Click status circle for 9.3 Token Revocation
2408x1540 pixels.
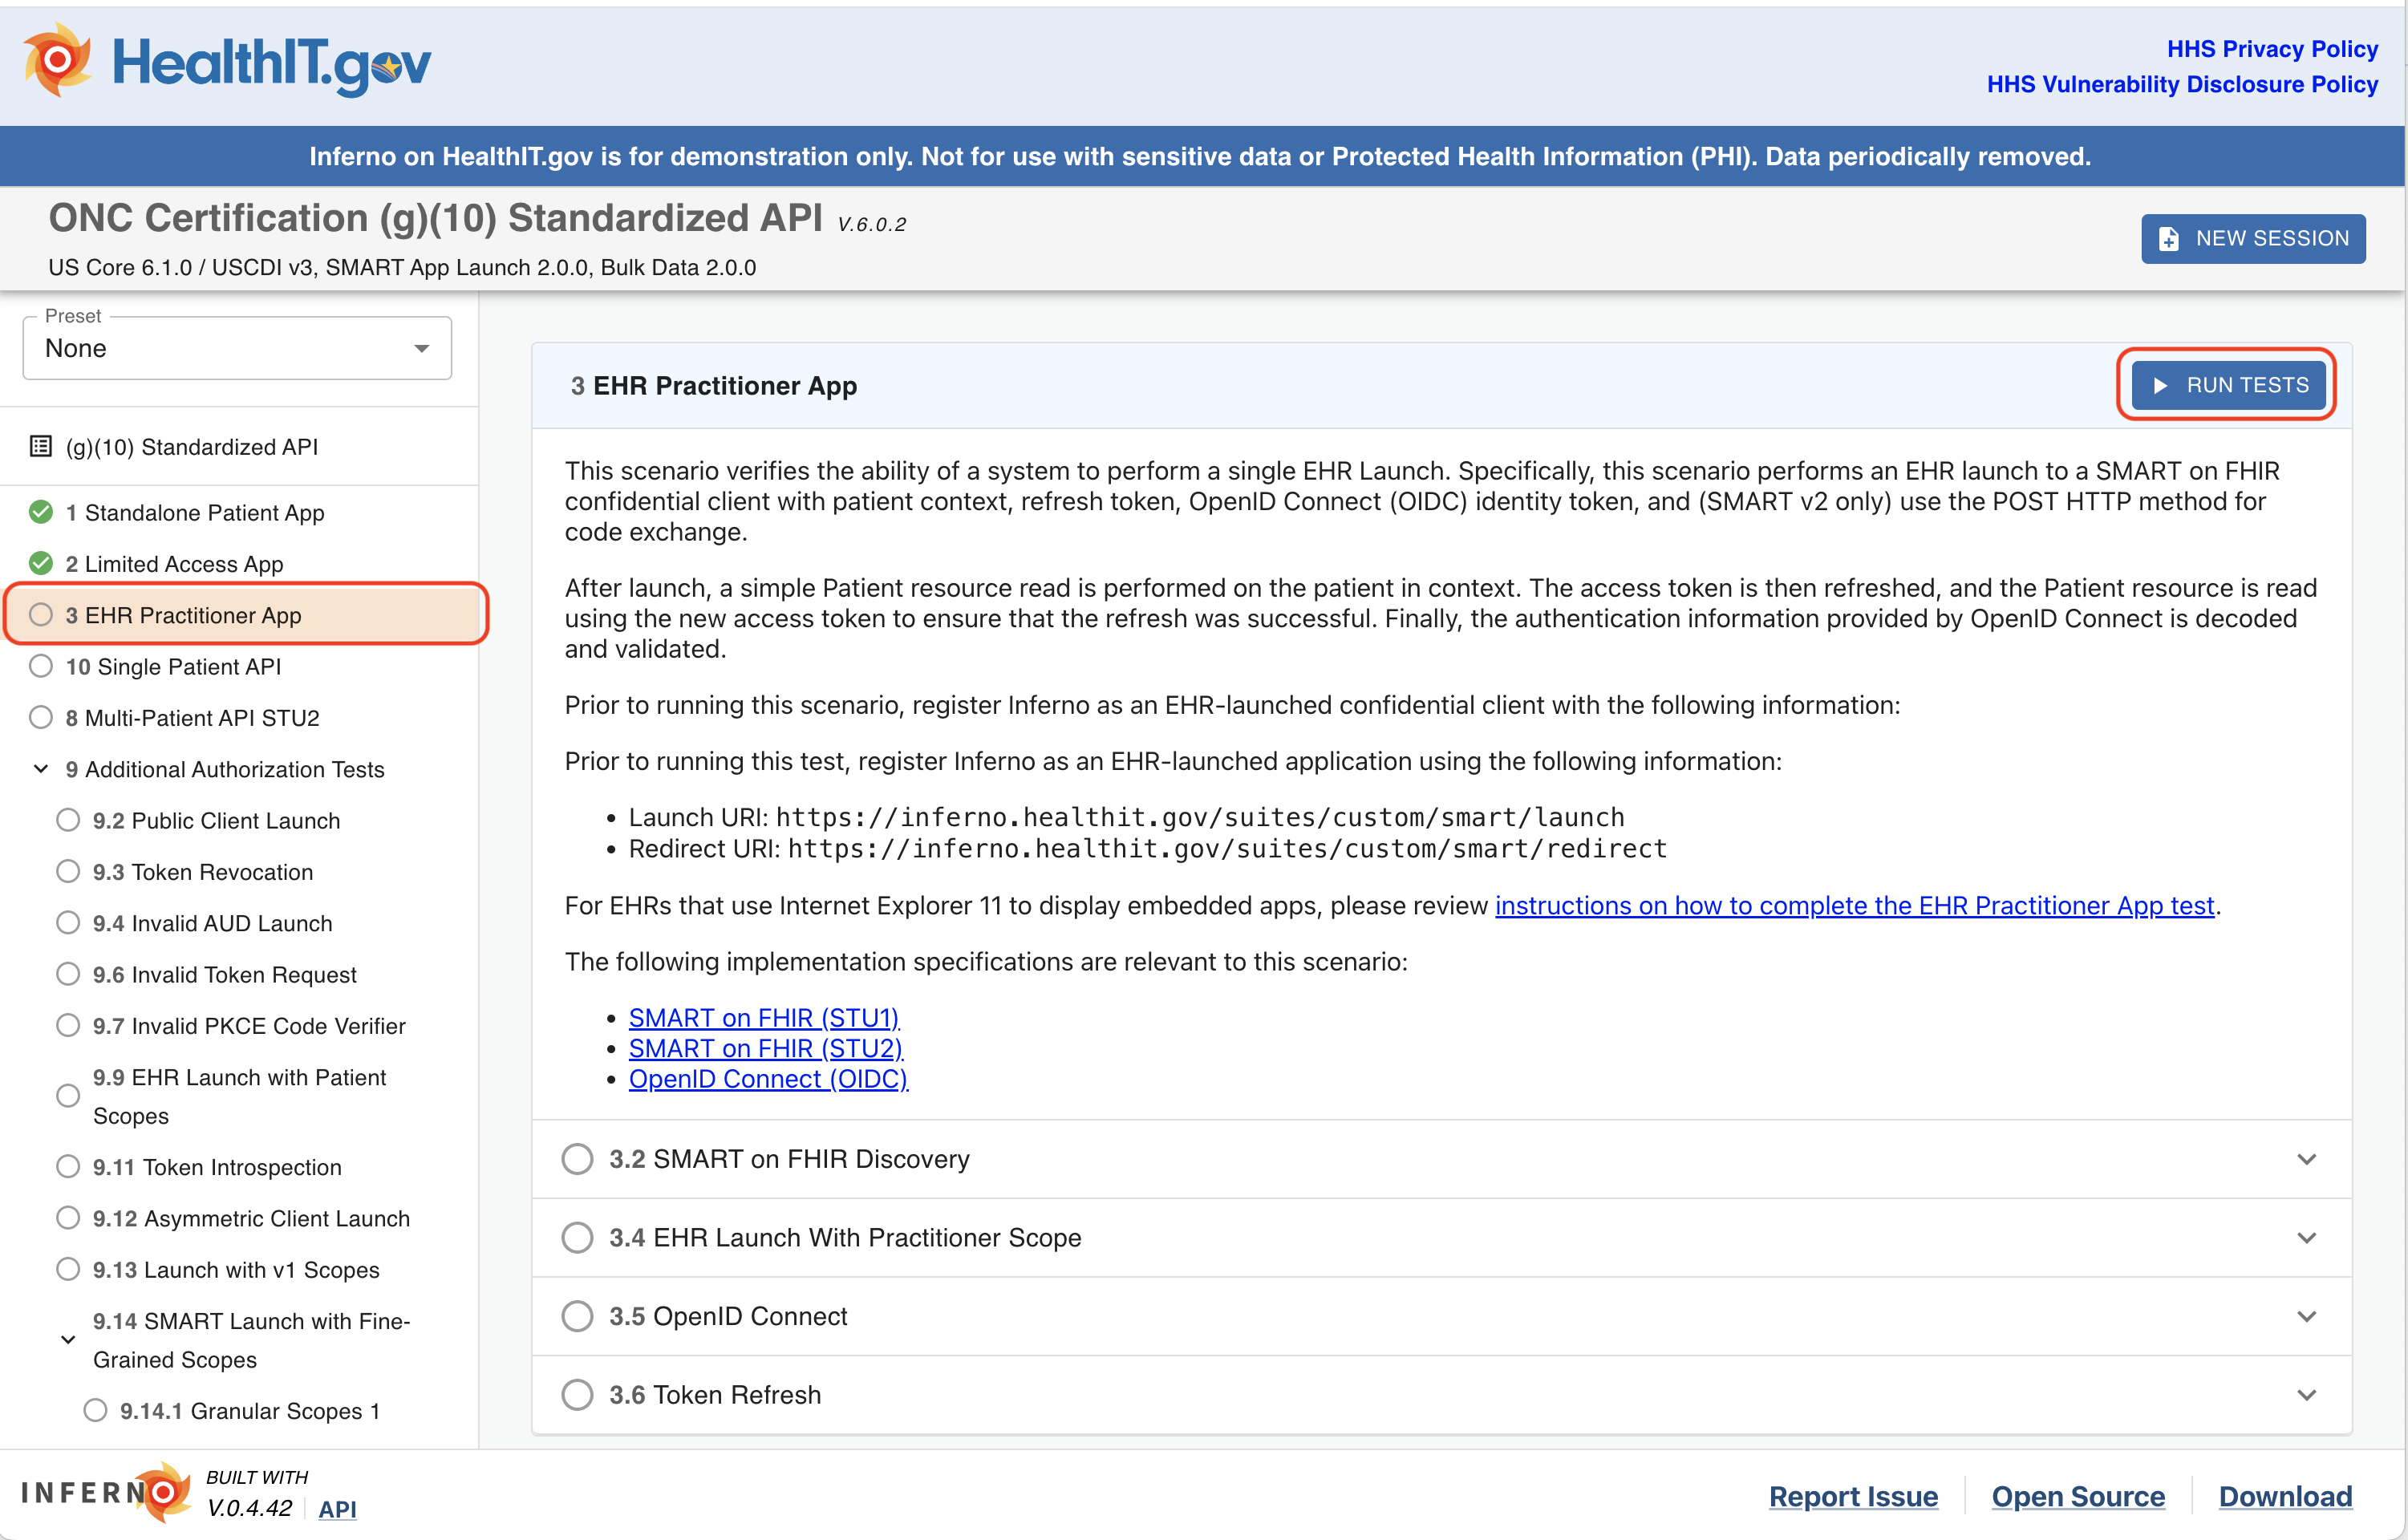point(68,871)
